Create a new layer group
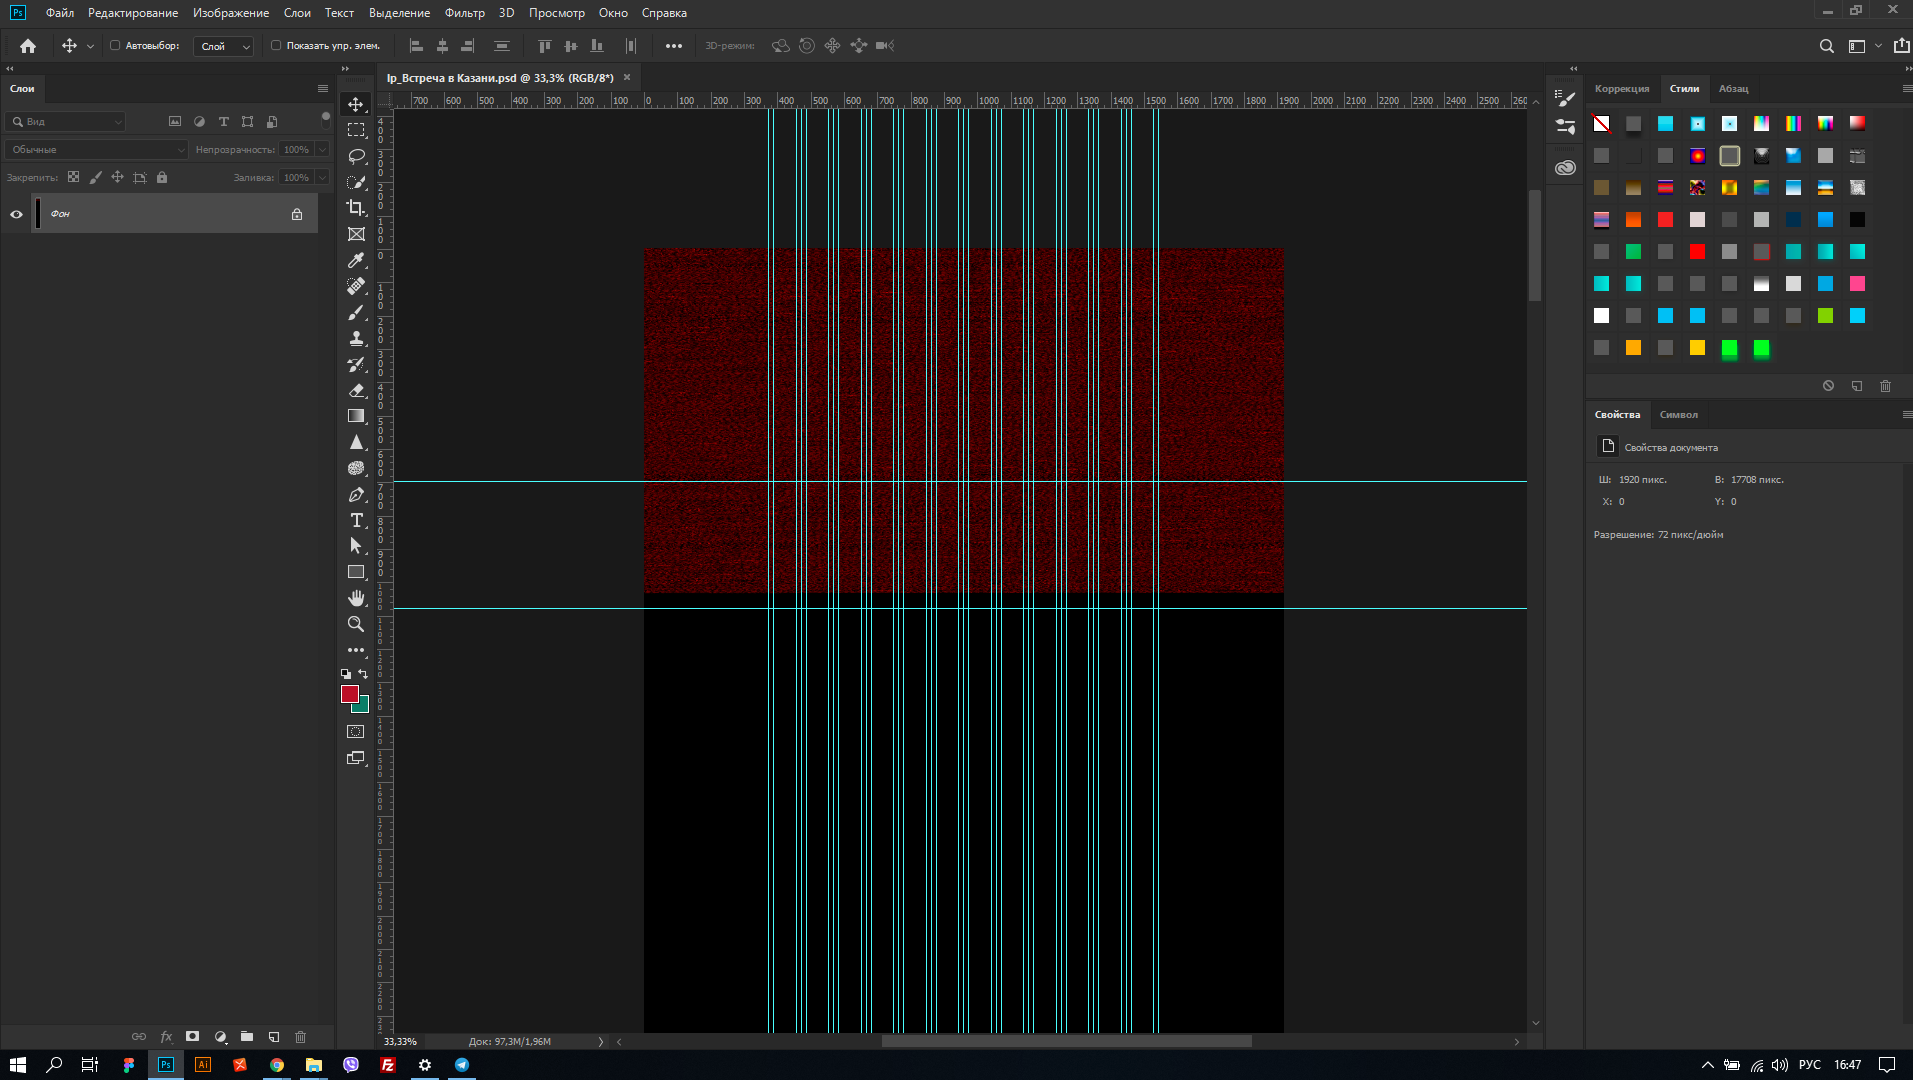Viewport: 1913px width, 1080px height. (247, 1037)
